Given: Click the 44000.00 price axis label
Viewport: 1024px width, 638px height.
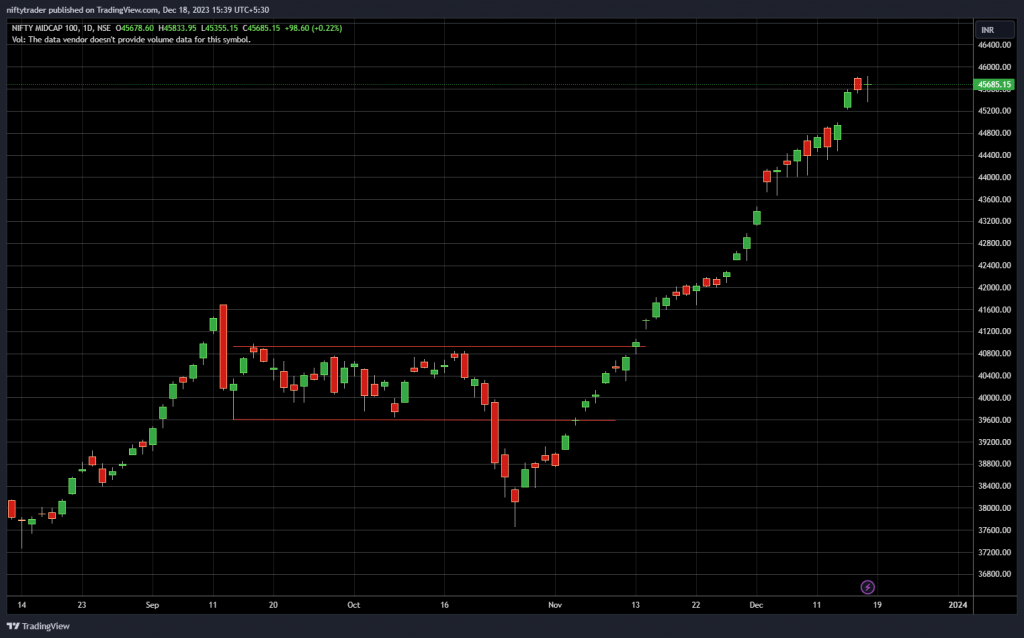Looking at the screenshot, I should pyautogui.click(x=995, y=177).
